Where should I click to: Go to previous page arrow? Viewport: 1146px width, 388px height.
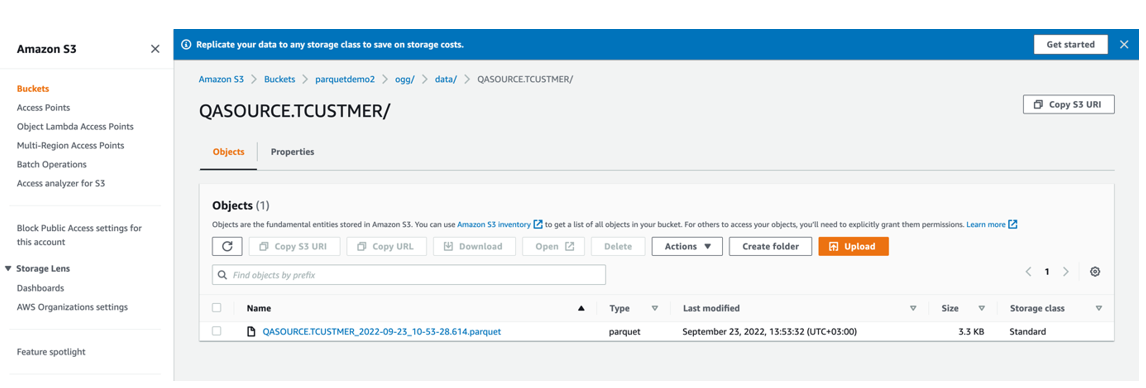coord(1028,272)
